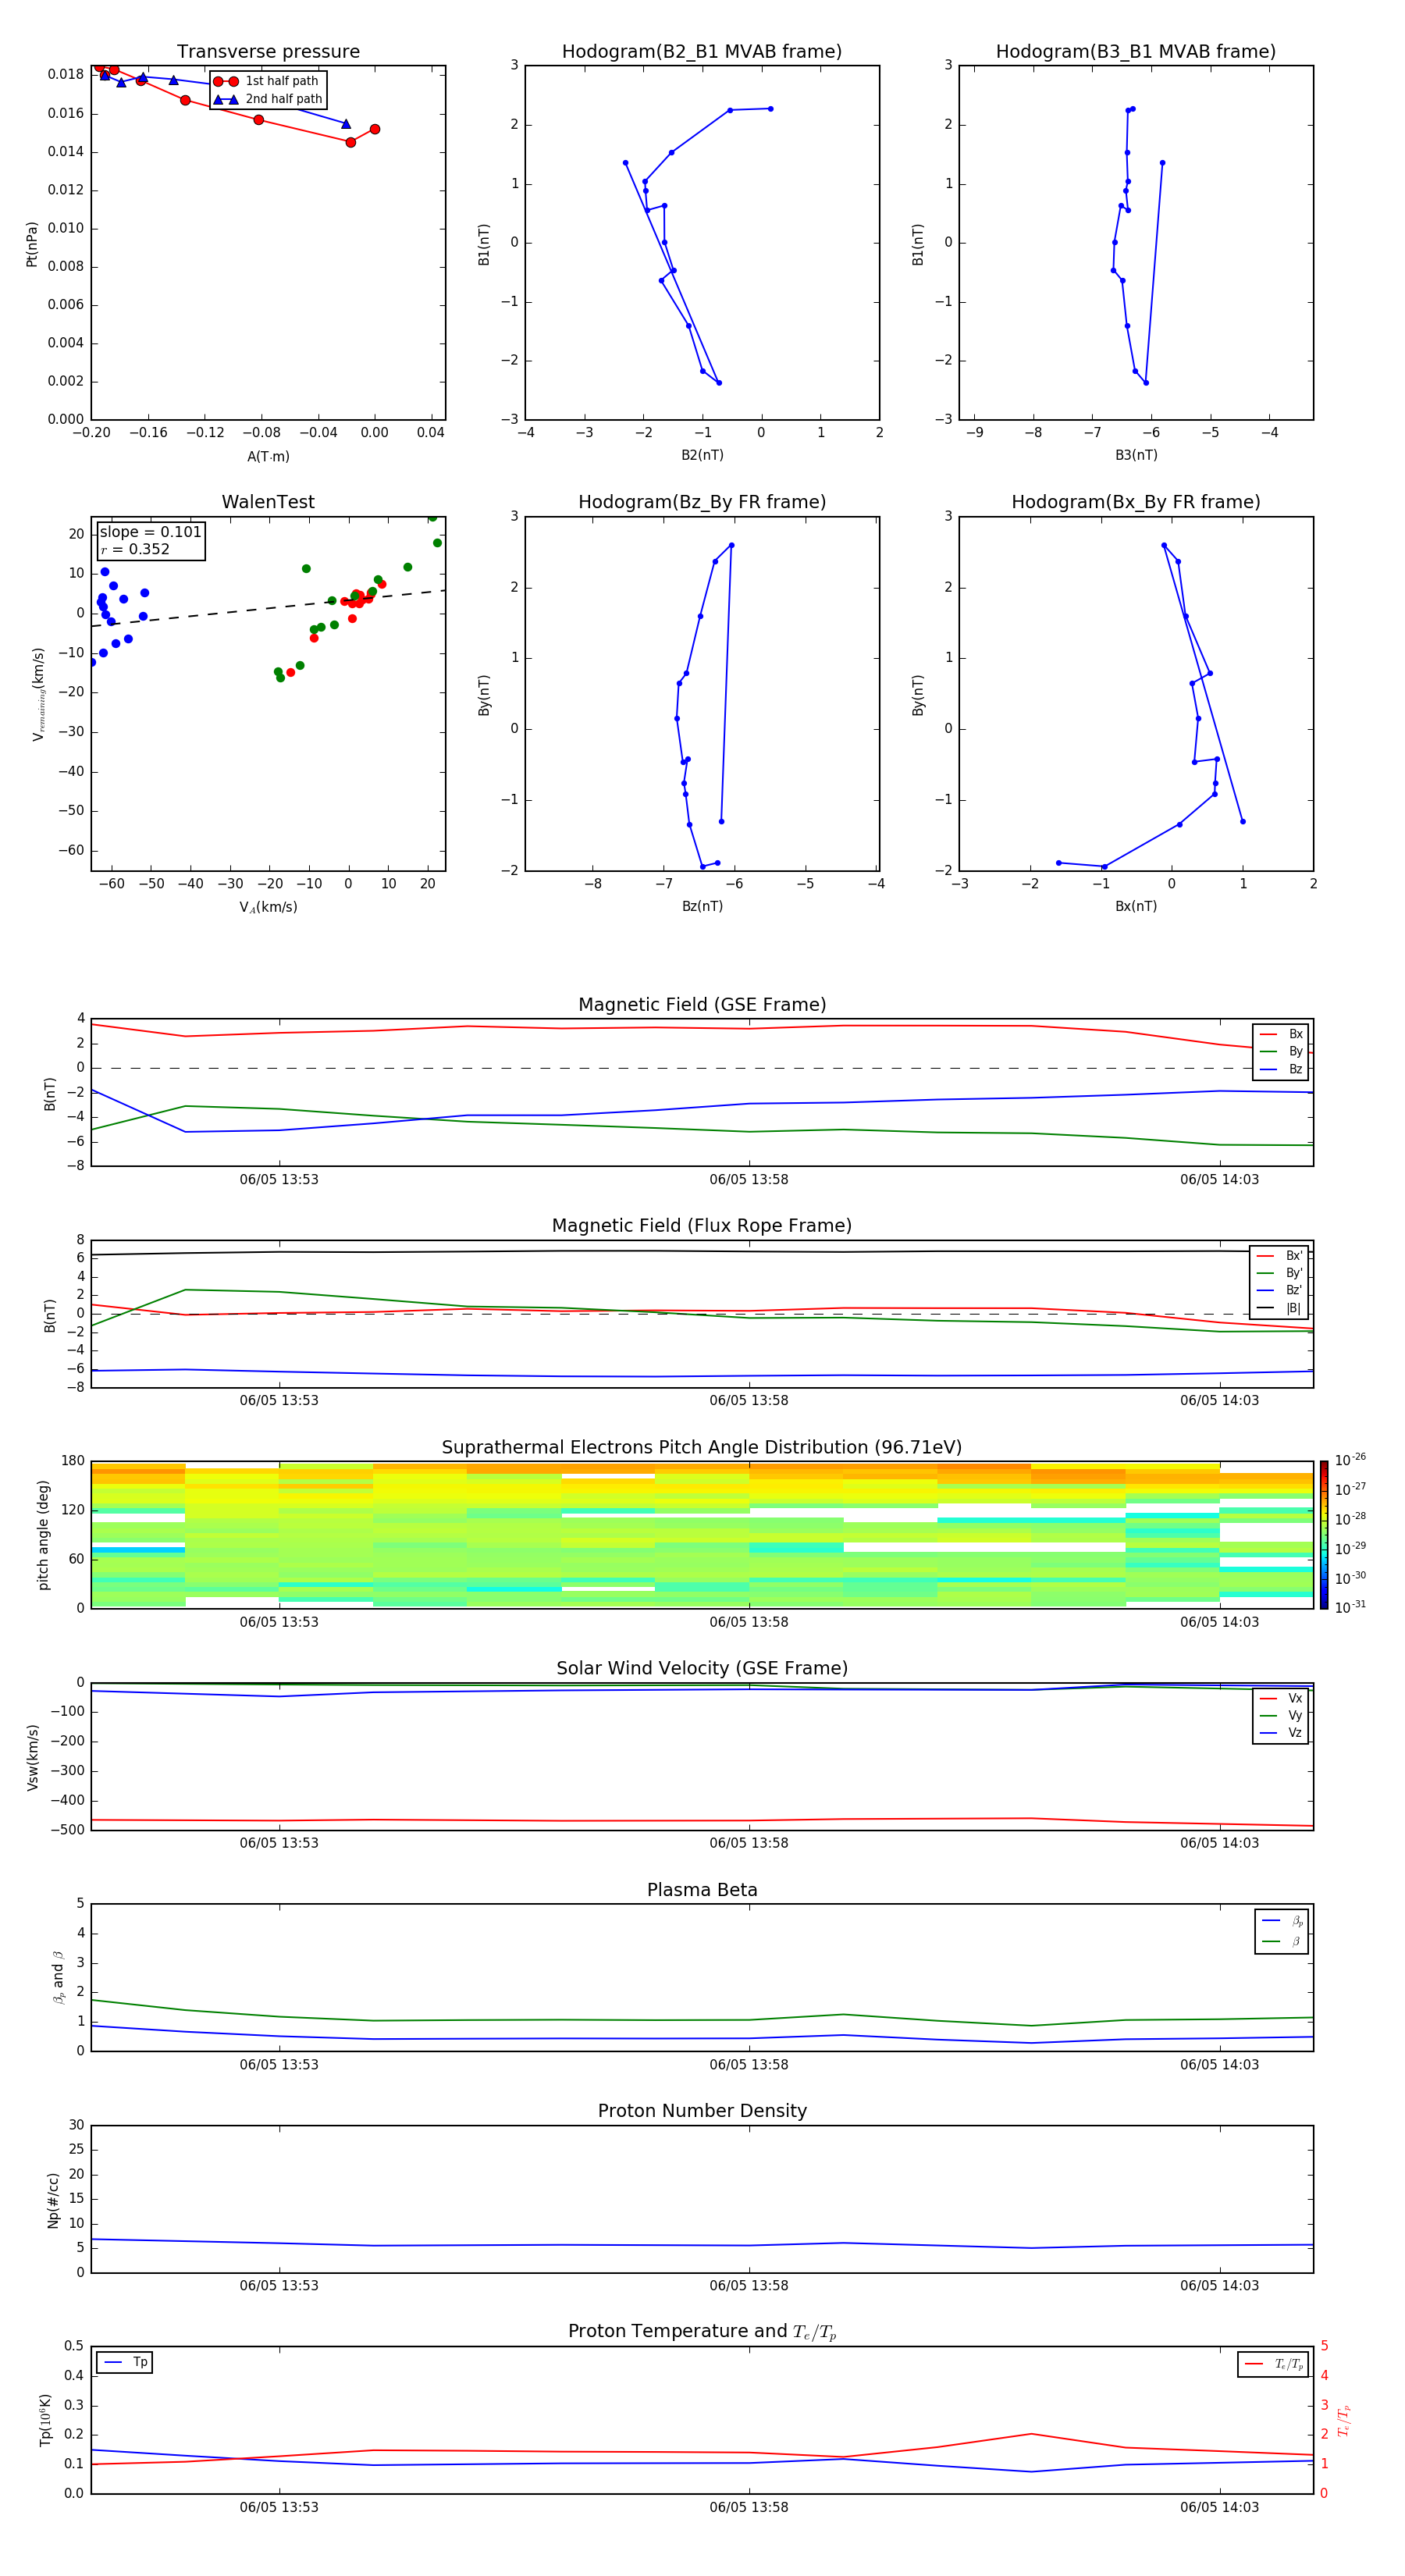Screen dimensions: 1405x2576
Task: Click the 'Hodogram(B2_B1 MVAB frame)' title
Action: (x=702, y=52)
